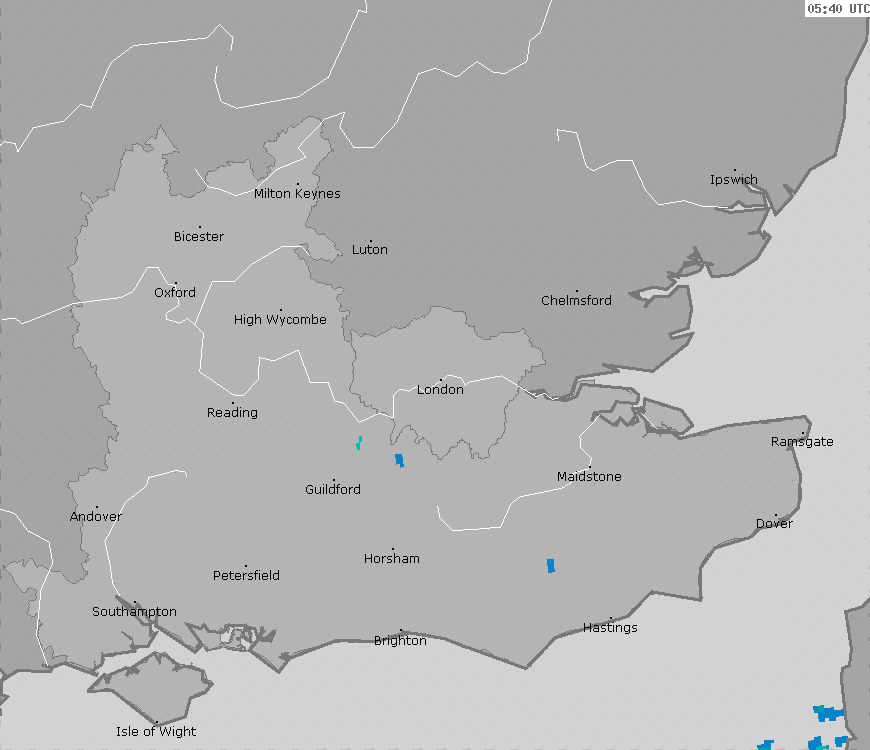
Task: Select the Reading city label
Action: point(232,412)
